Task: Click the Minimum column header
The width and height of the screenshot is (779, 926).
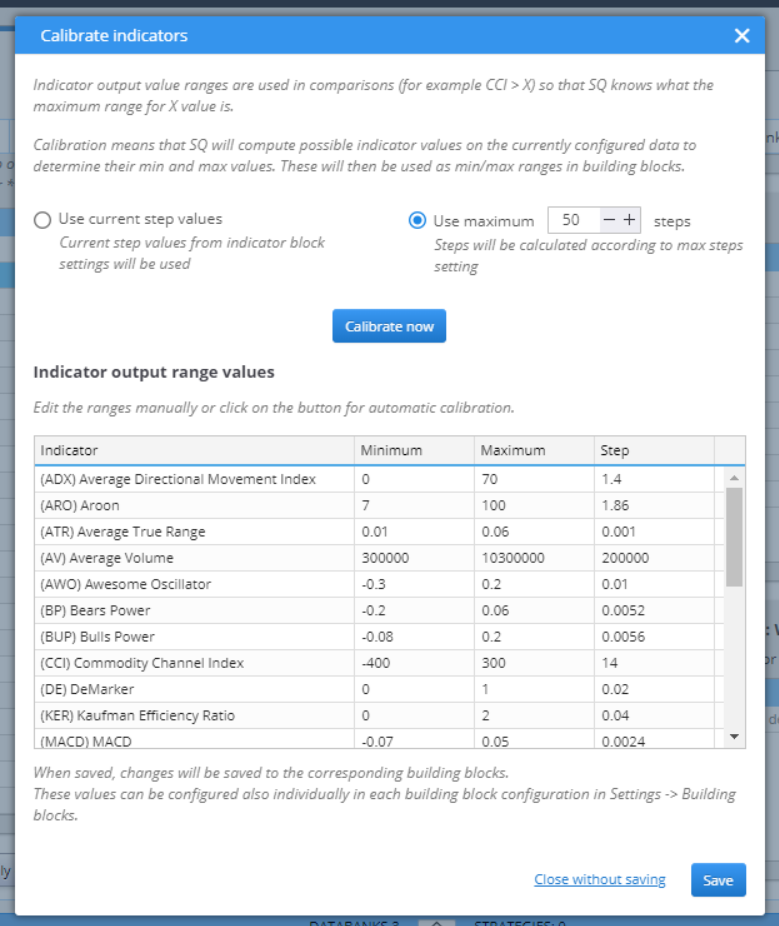Action: [415, 451]
